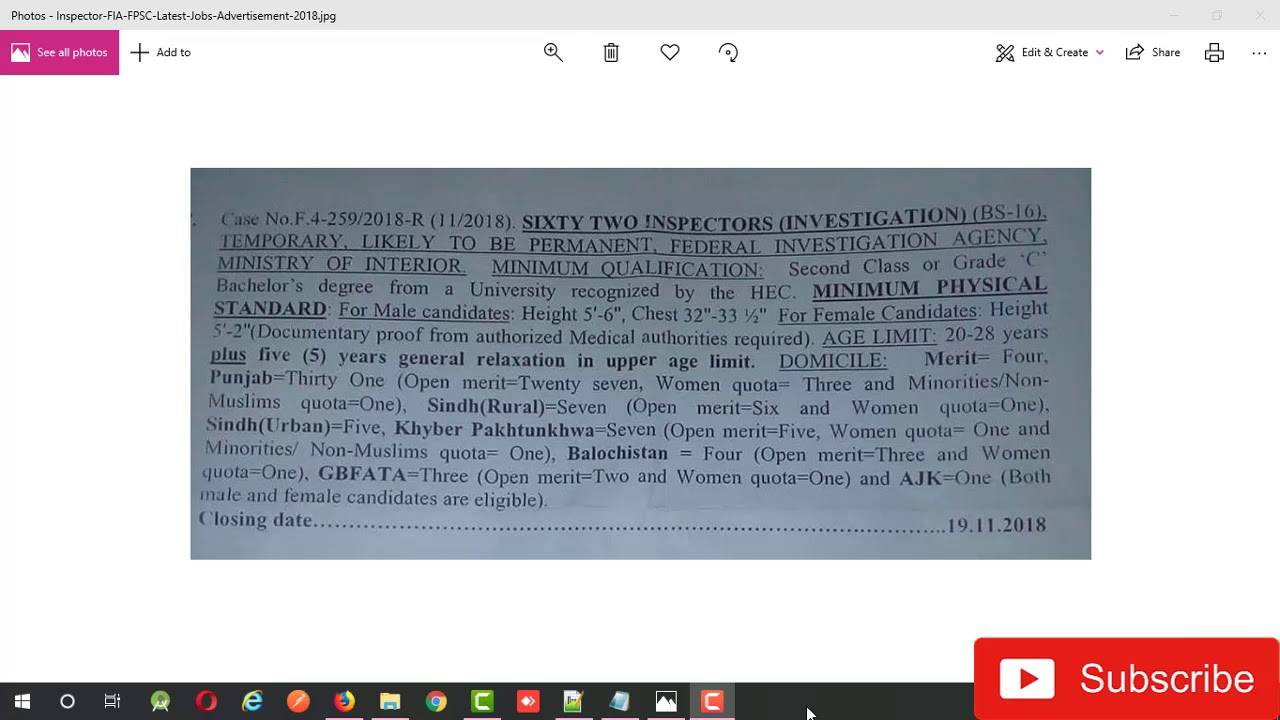Open the blue notebook app icon on taskbar
This screenshot has width=1280, height=720.
pos(620,702)
